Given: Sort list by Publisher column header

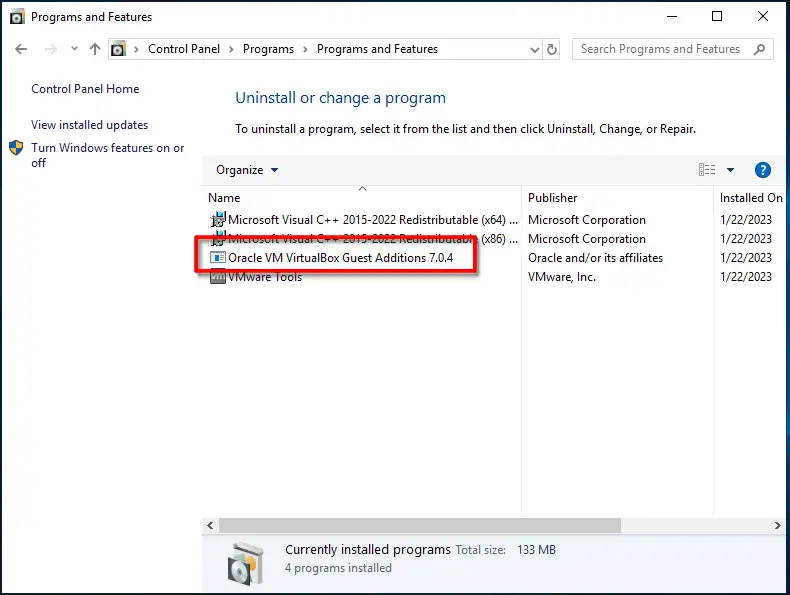Looking at the screenshot, I should [x=553, y=198].
